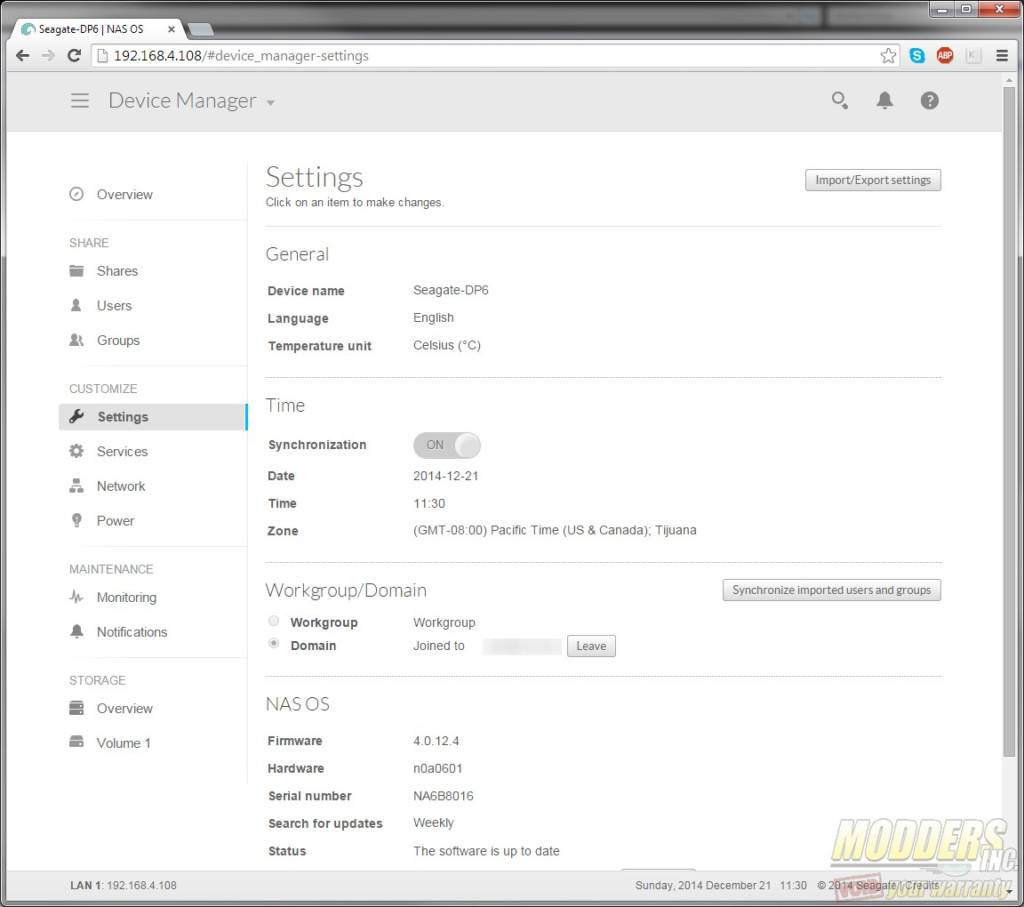
Task: Select the Shares icon in the sidebar
Action: 76,270
